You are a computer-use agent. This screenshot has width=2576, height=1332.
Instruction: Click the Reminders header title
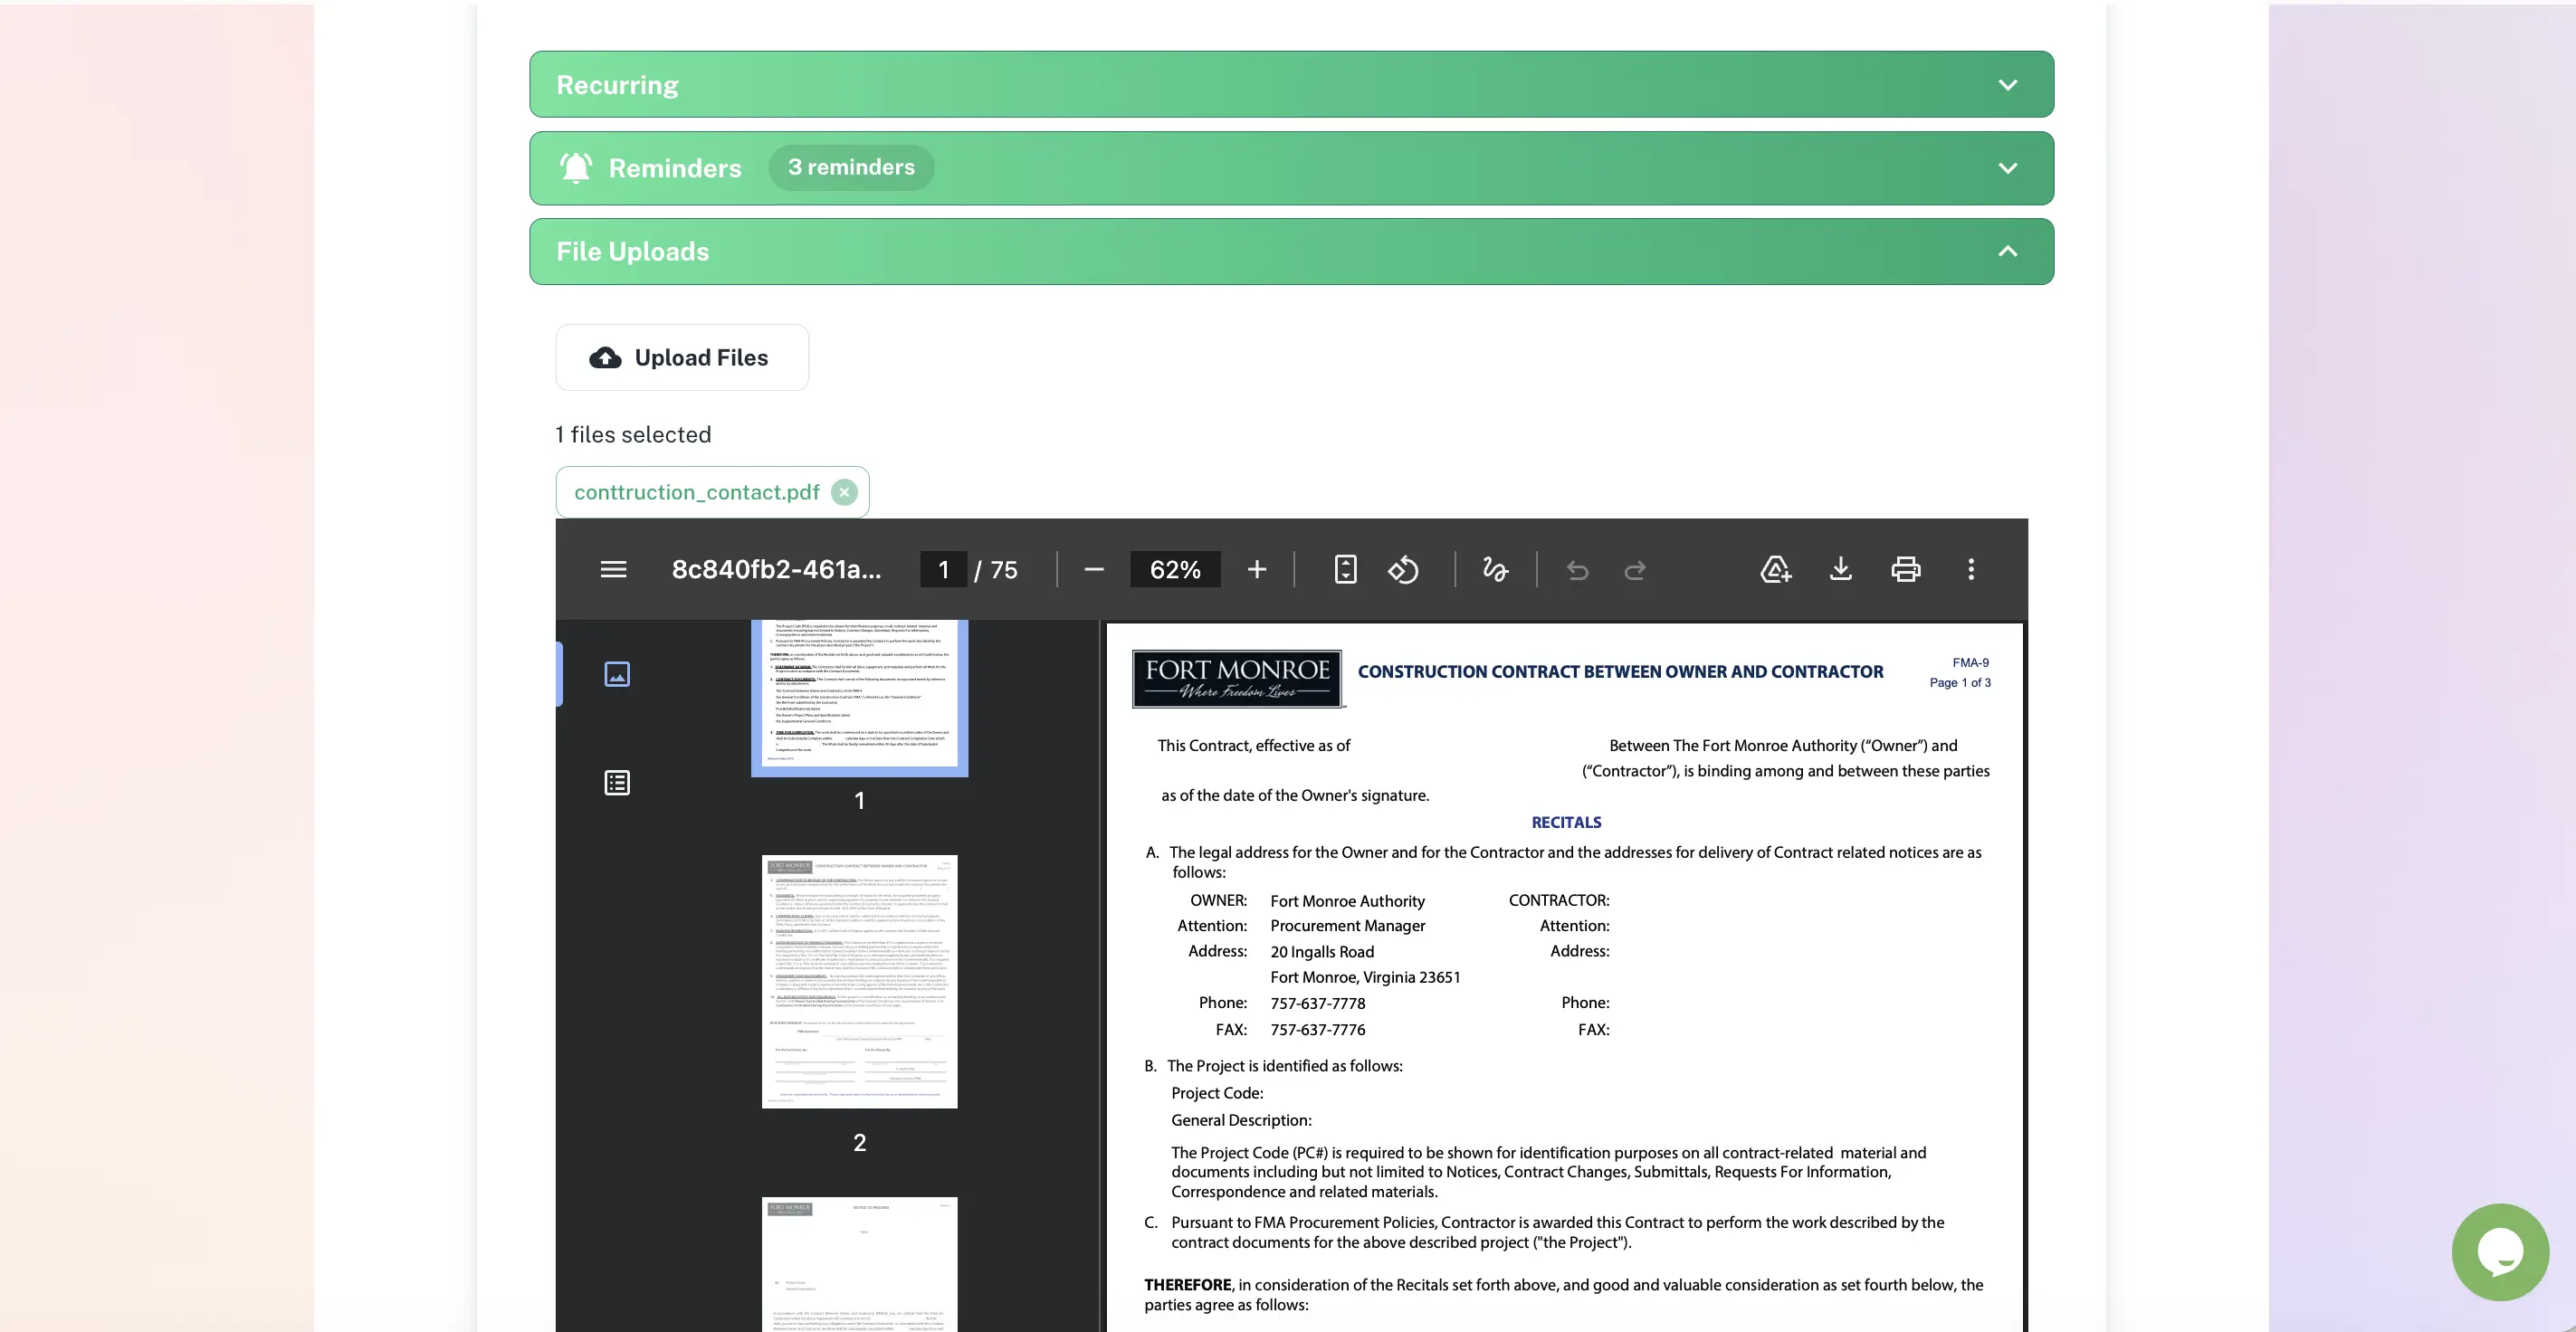[675, 168]
